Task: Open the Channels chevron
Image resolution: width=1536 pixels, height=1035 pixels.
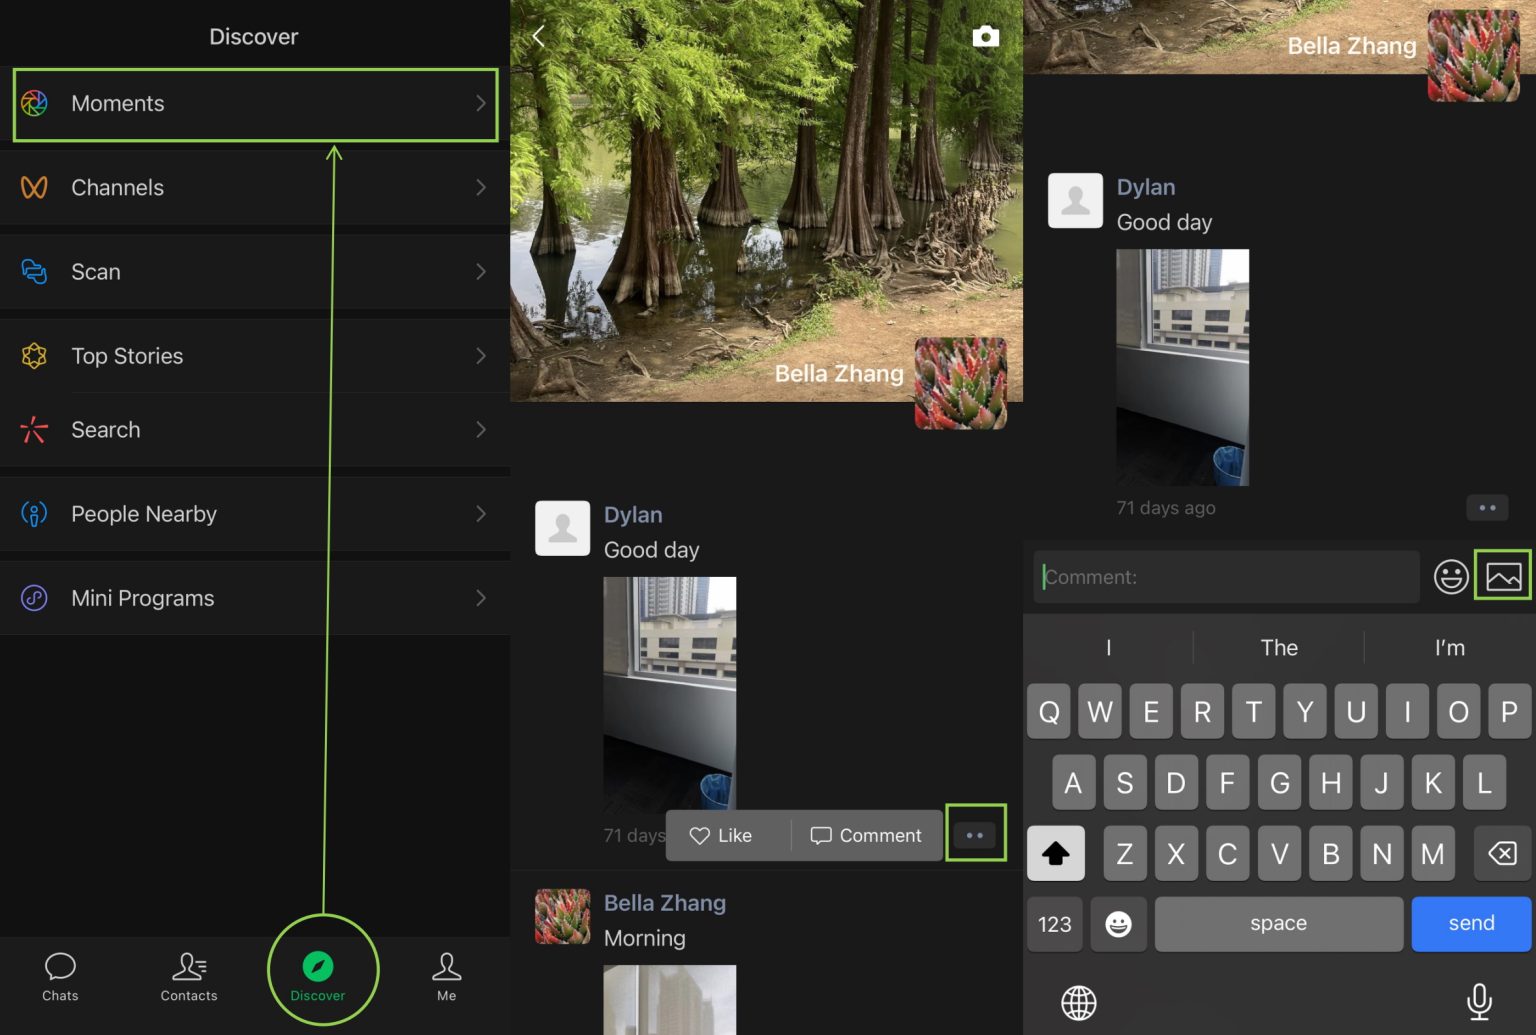Action: [481, 187]
